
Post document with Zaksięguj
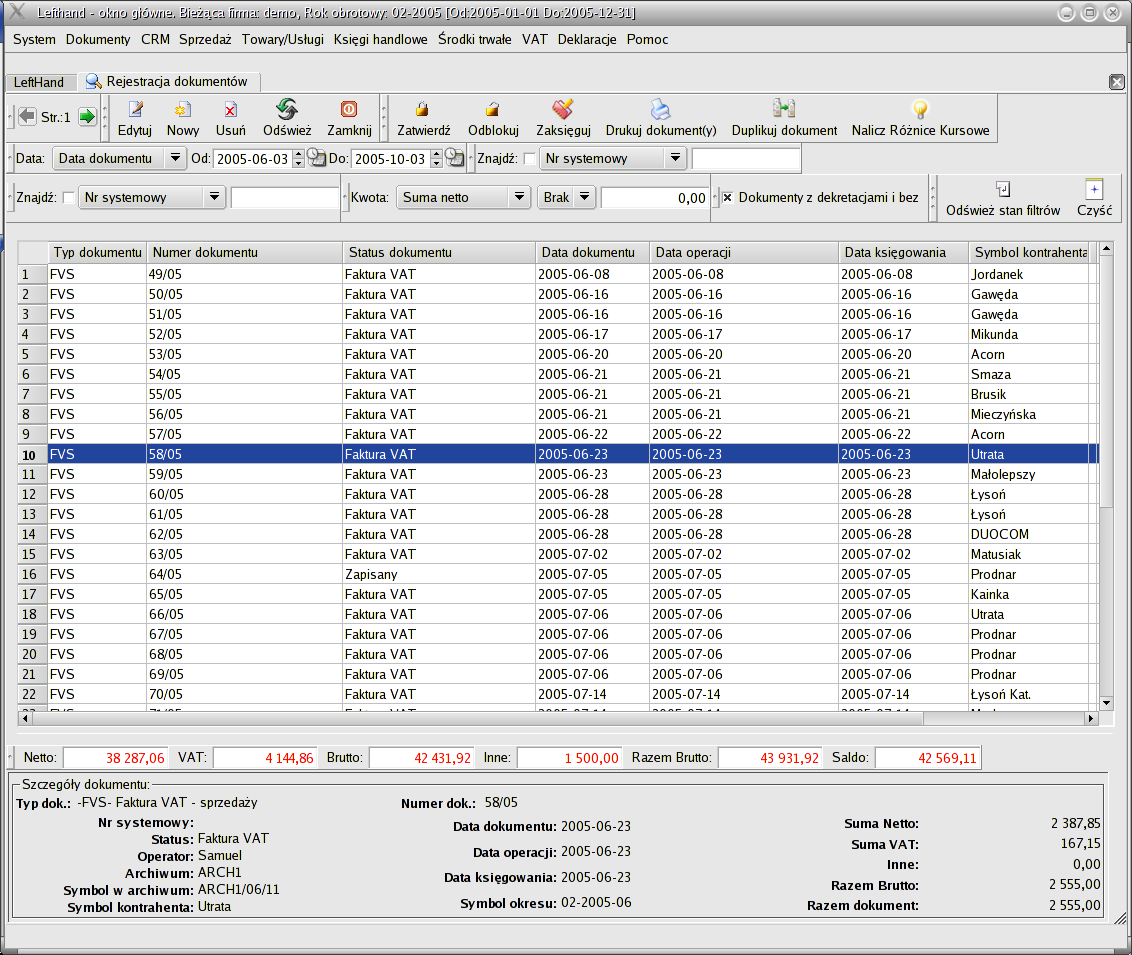click(x=563, y=119)
